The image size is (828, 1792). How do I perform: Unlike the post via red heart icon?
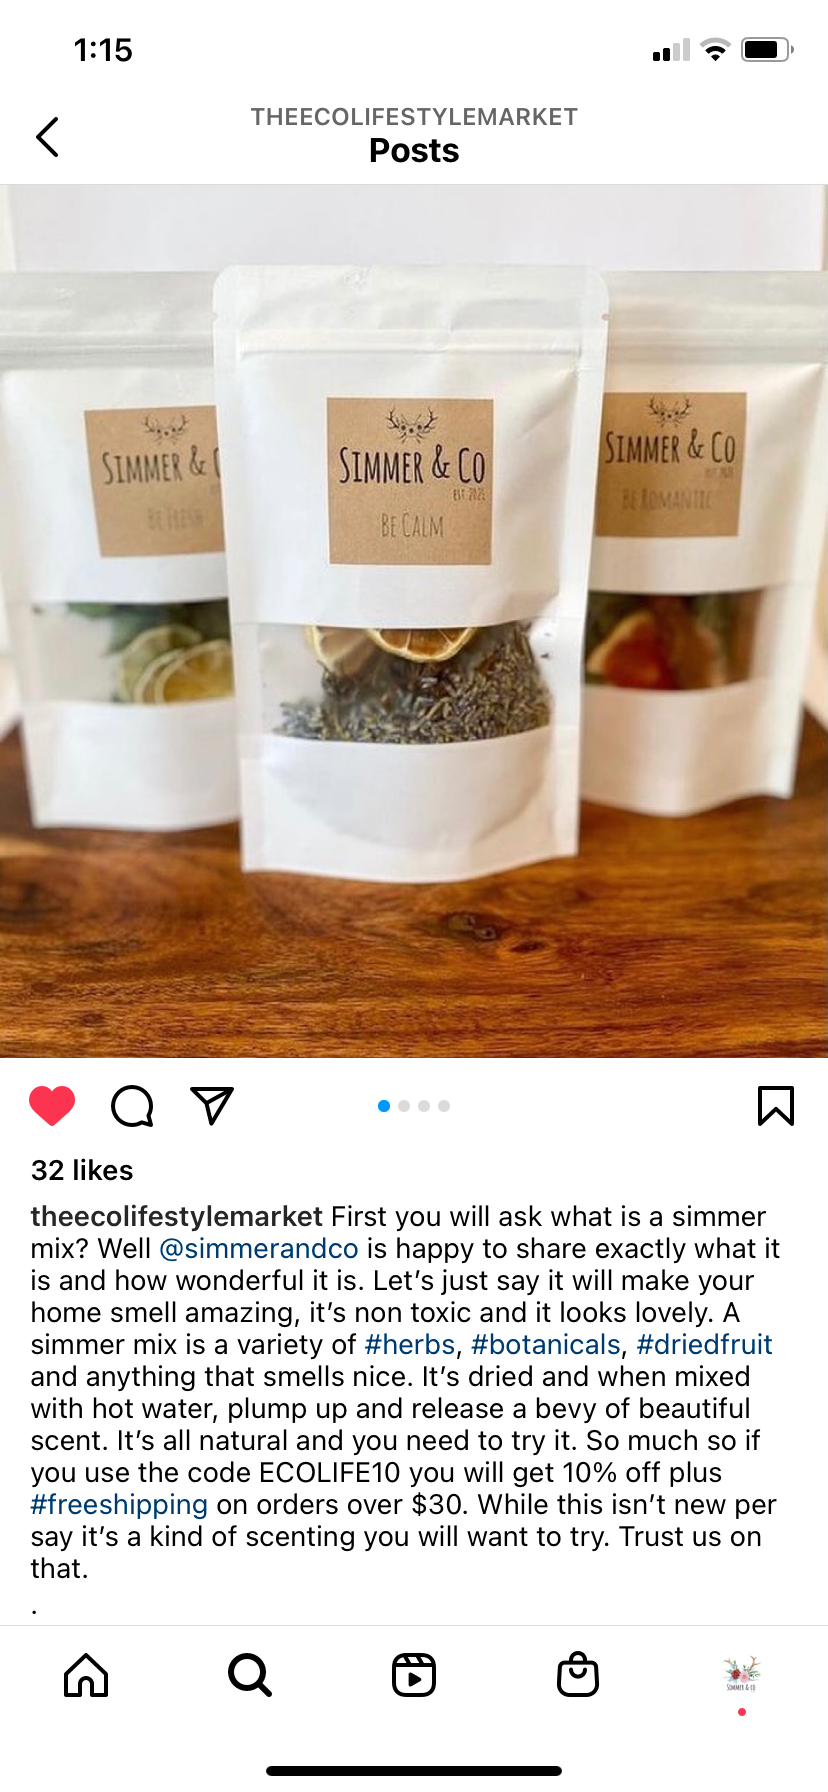tap(52, 1106)
